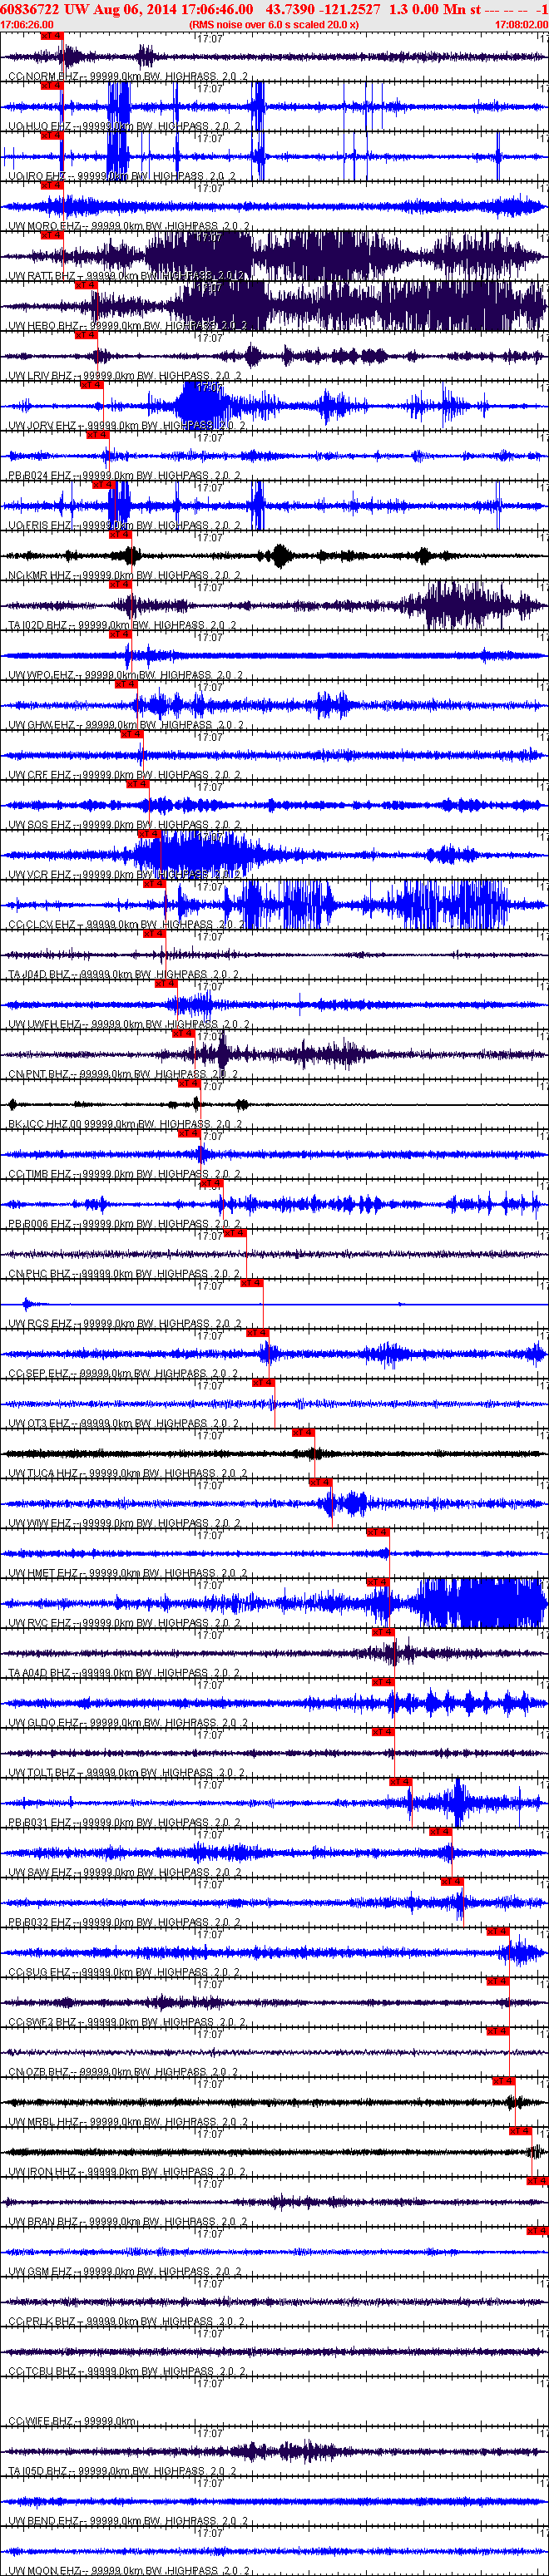Select the PB B024 EHZ station label
Screen dimensions: 549x2576
pyautogui.click(x=123, y=476)
